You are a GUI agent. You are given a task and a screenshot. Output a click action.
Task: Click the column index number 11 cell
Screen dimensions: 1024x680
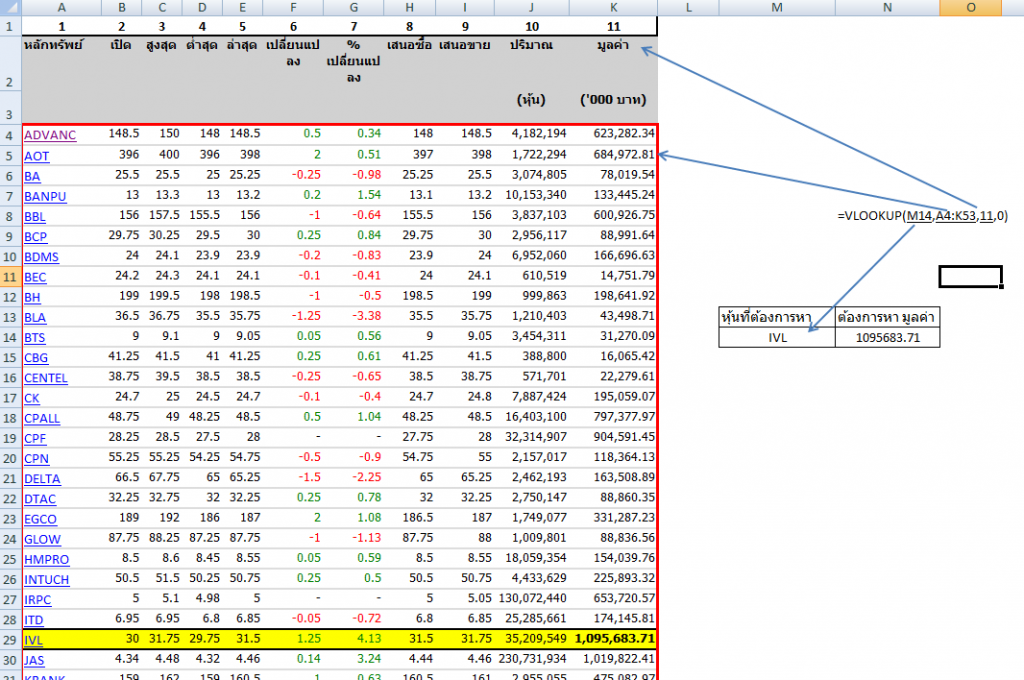point(613,27)
